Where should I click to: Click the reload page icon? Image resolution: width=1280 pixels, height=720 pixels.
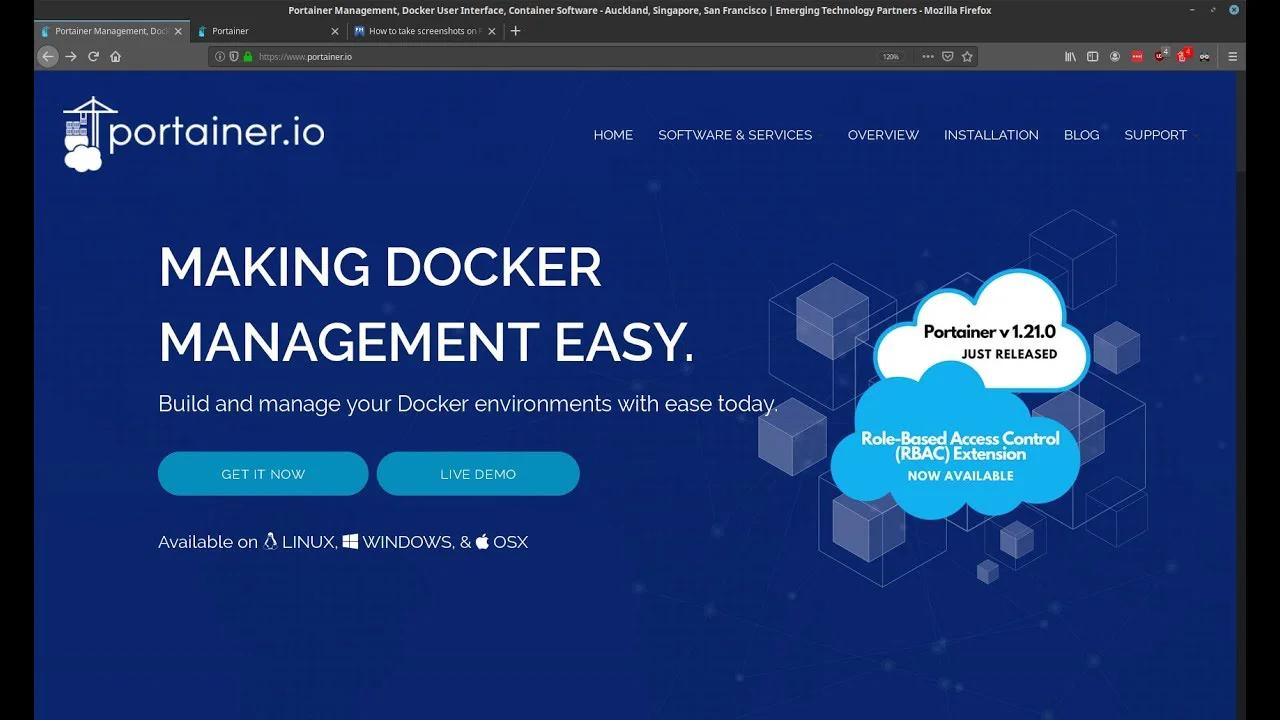[x=92, y=57]
